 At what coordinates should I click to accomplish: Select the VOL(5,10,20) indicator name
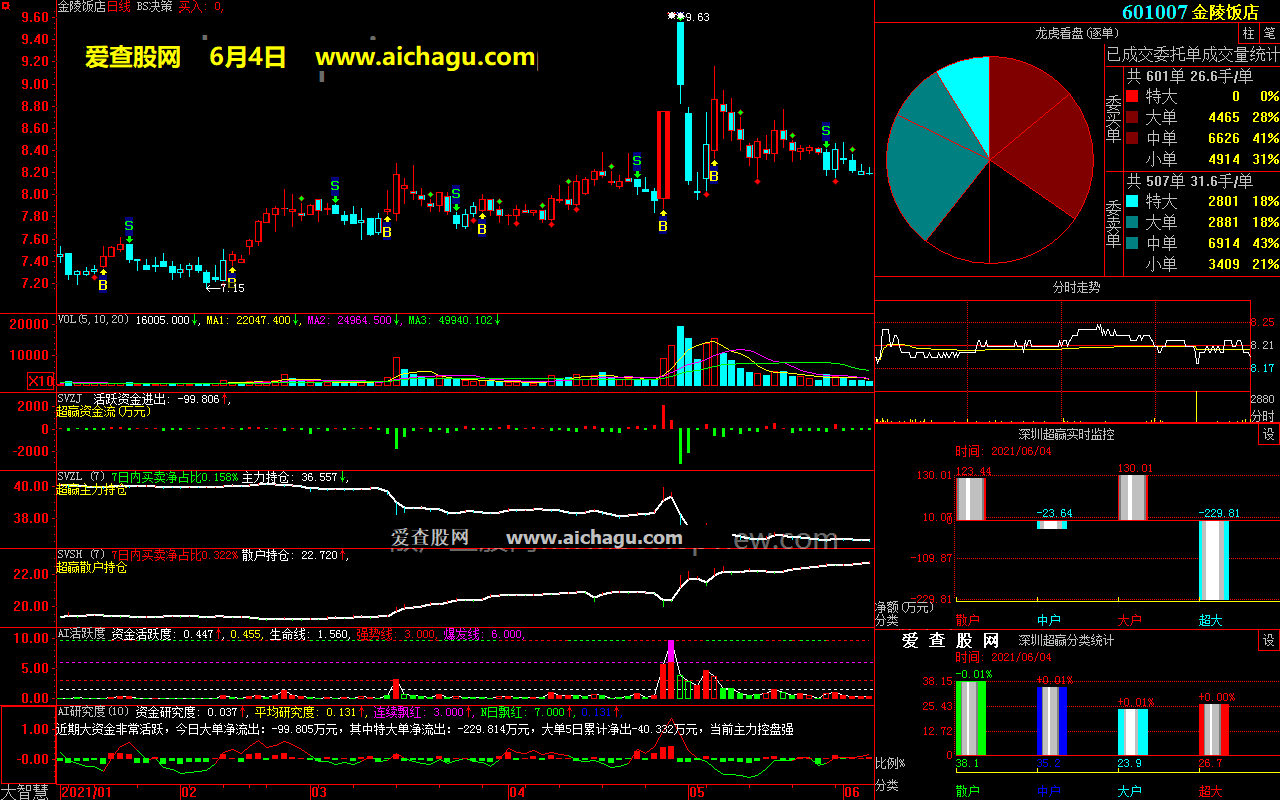click(94, 320)
